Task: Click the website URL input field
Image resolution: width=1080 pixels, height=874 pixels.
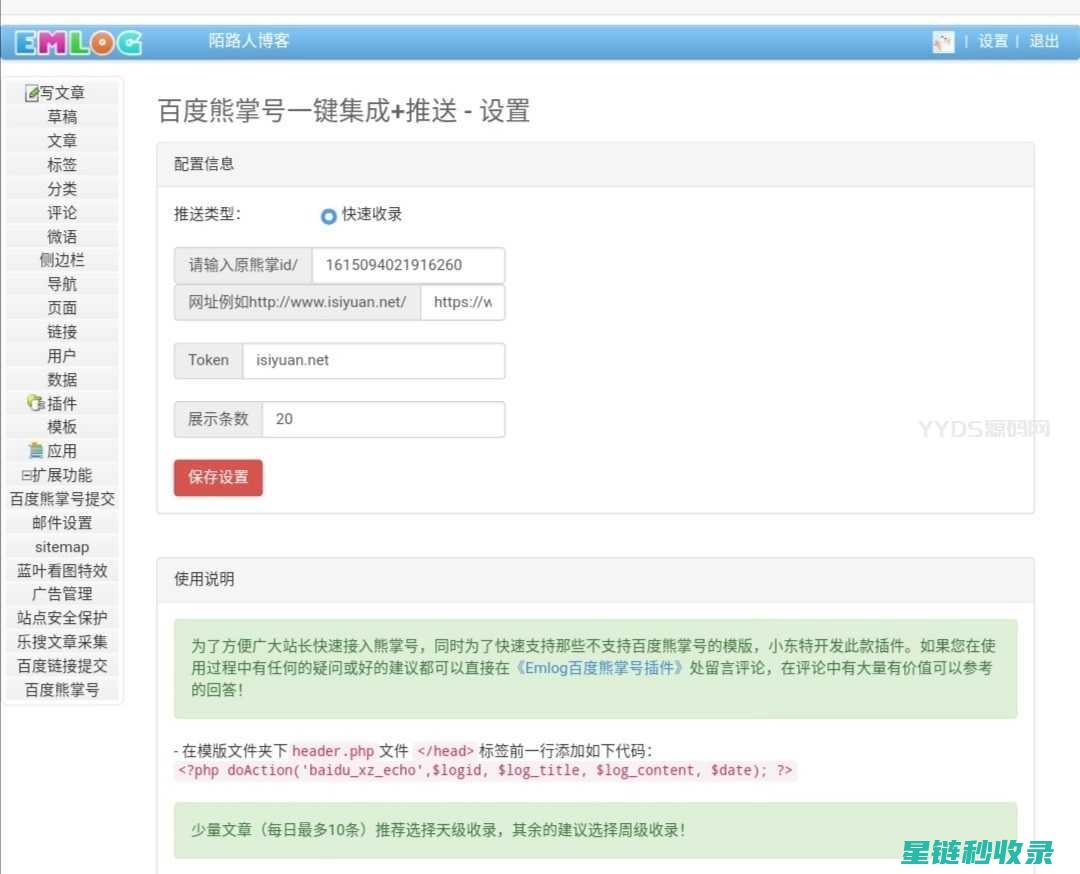Action: [463, 302]
